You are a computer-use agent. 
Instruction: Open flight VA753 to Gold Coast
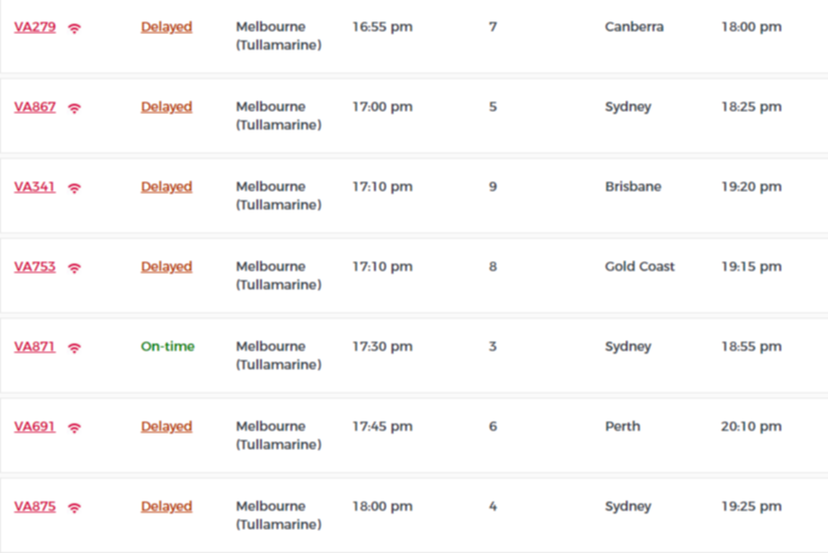35,267
